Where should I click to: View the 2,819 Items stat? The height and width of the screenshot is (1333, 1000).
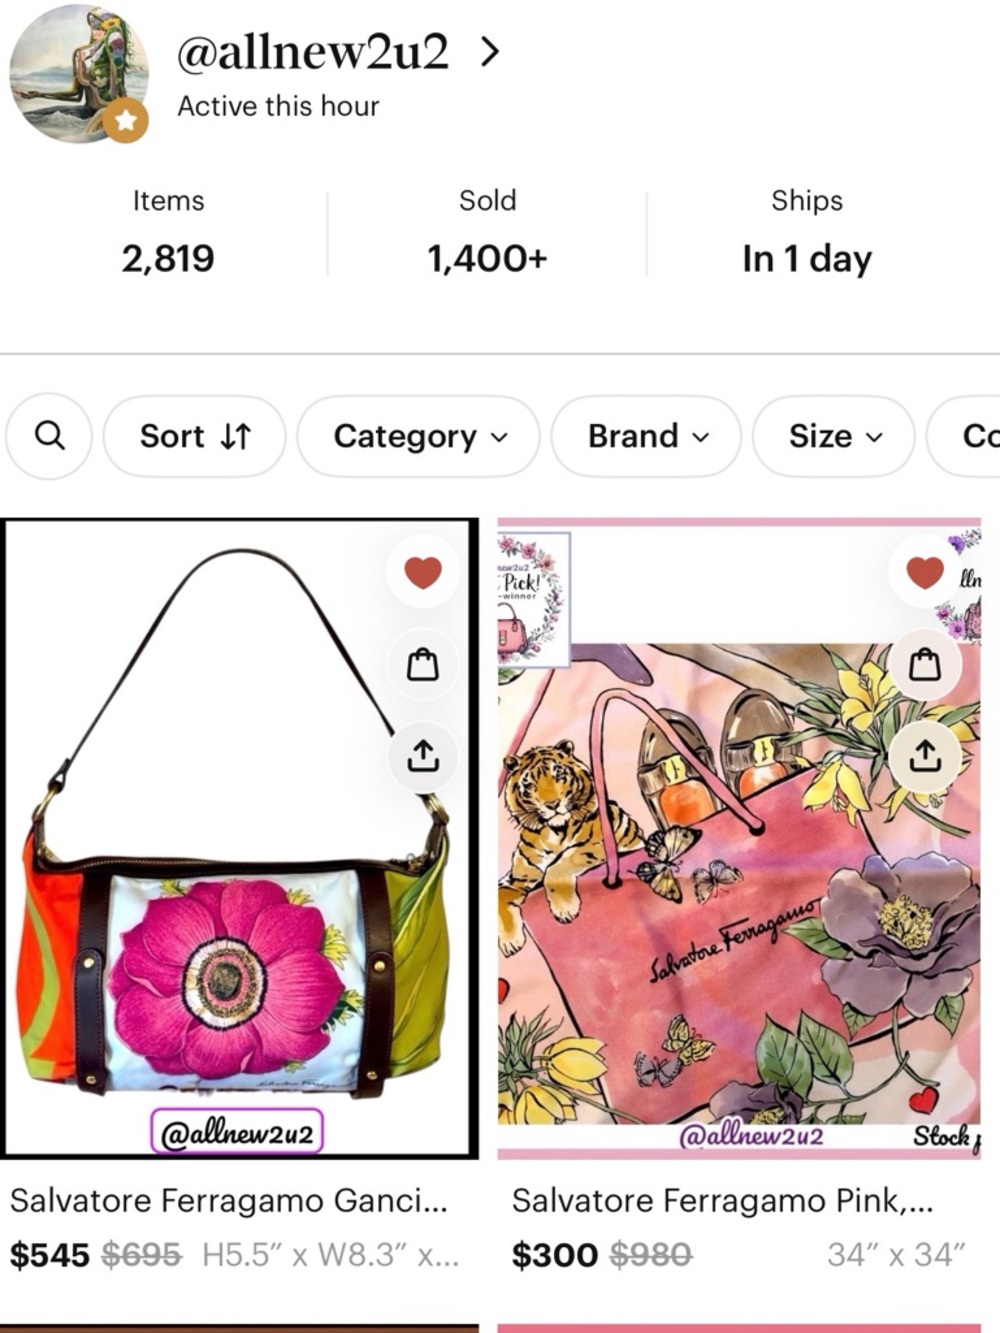[x=168, y=231]
